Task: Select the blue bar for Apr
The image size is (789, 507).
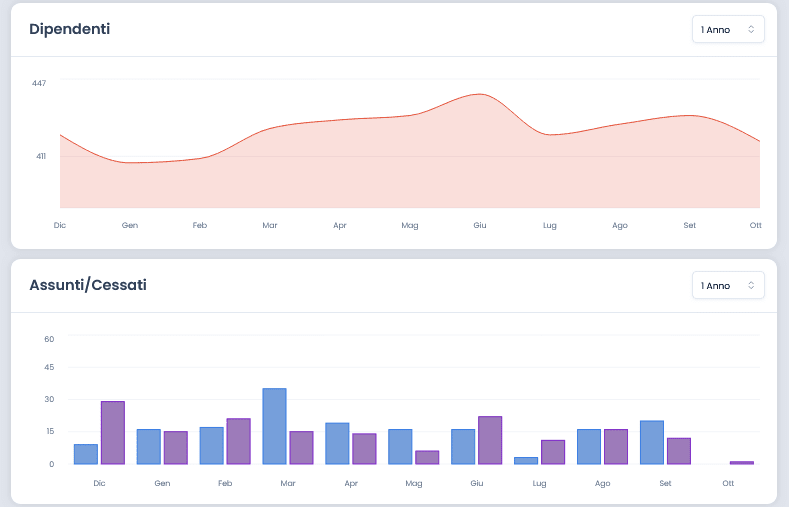Action: tap(337, 443)
